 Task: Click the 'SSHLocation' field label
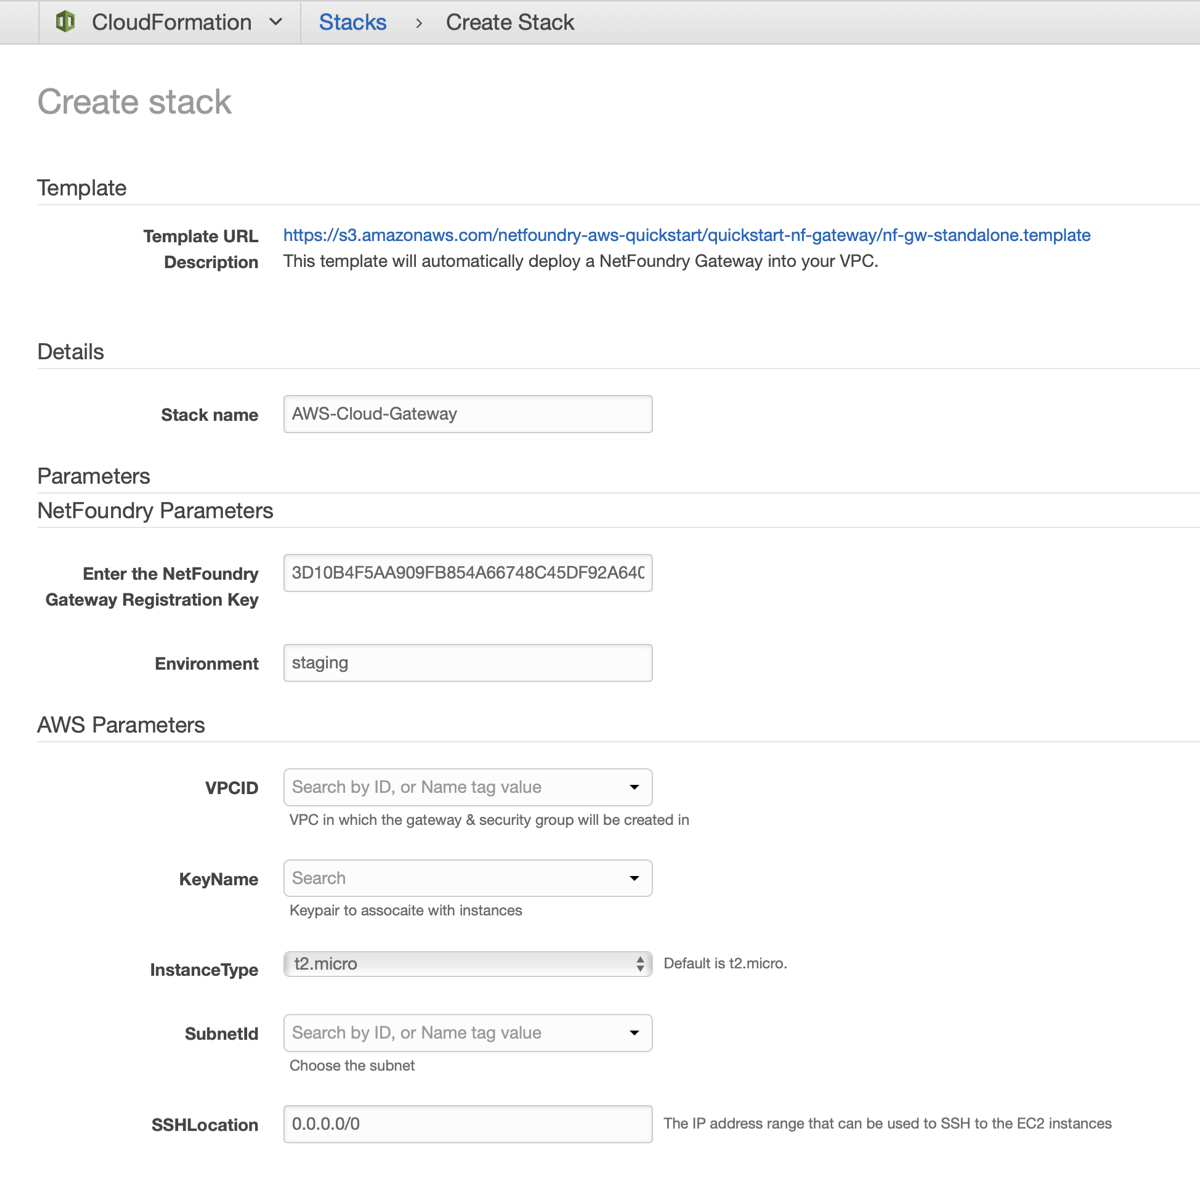[x=205, y=1125]
